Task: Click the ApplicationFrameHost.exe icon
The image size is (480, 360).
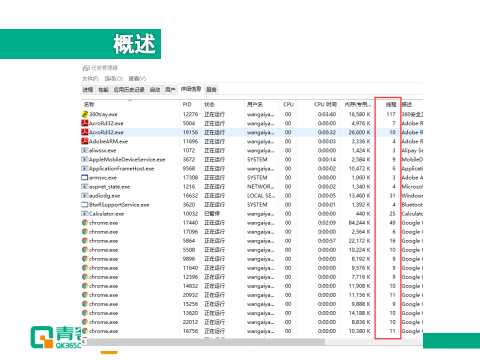Action: (85, 168)
